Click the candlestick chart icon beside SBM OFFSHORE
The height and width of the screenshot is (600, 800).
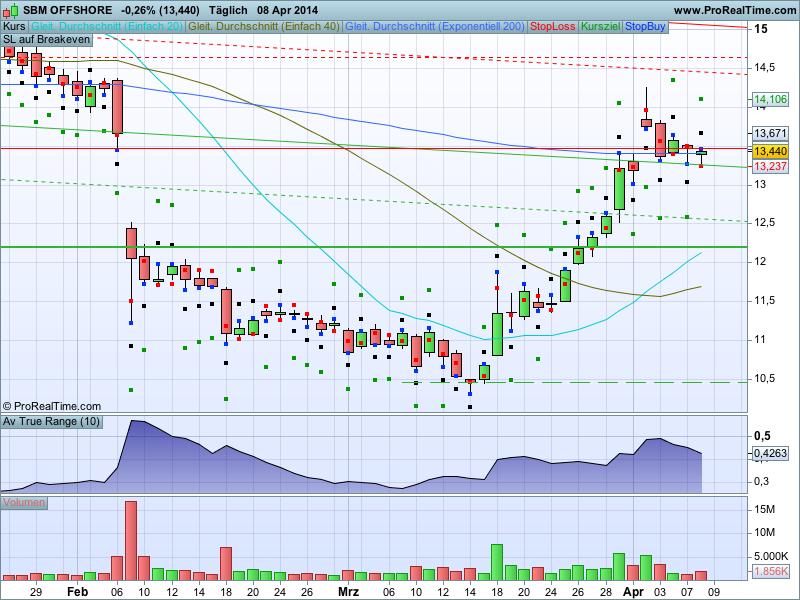point(11,10)
